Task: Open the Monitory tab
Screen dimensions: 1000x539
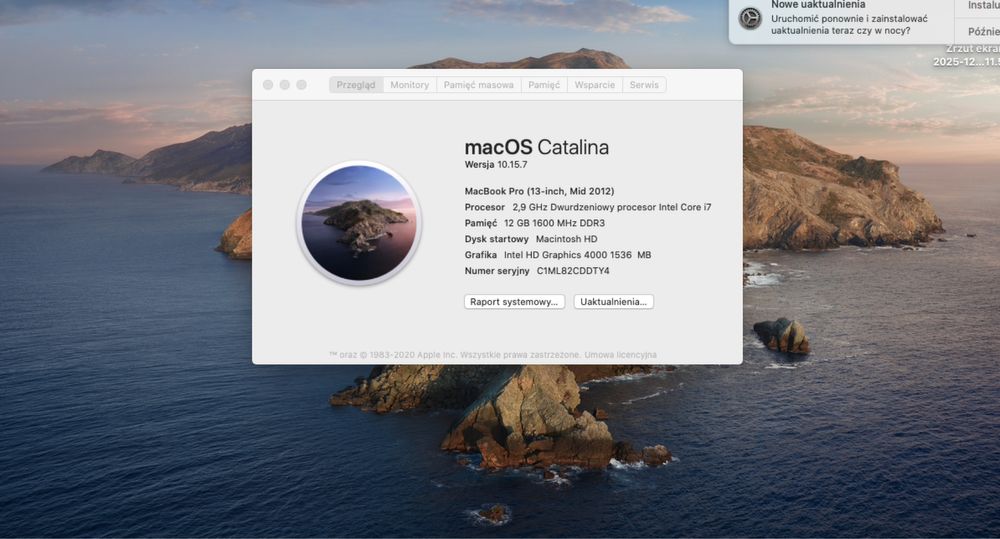Action: point(409,85)
